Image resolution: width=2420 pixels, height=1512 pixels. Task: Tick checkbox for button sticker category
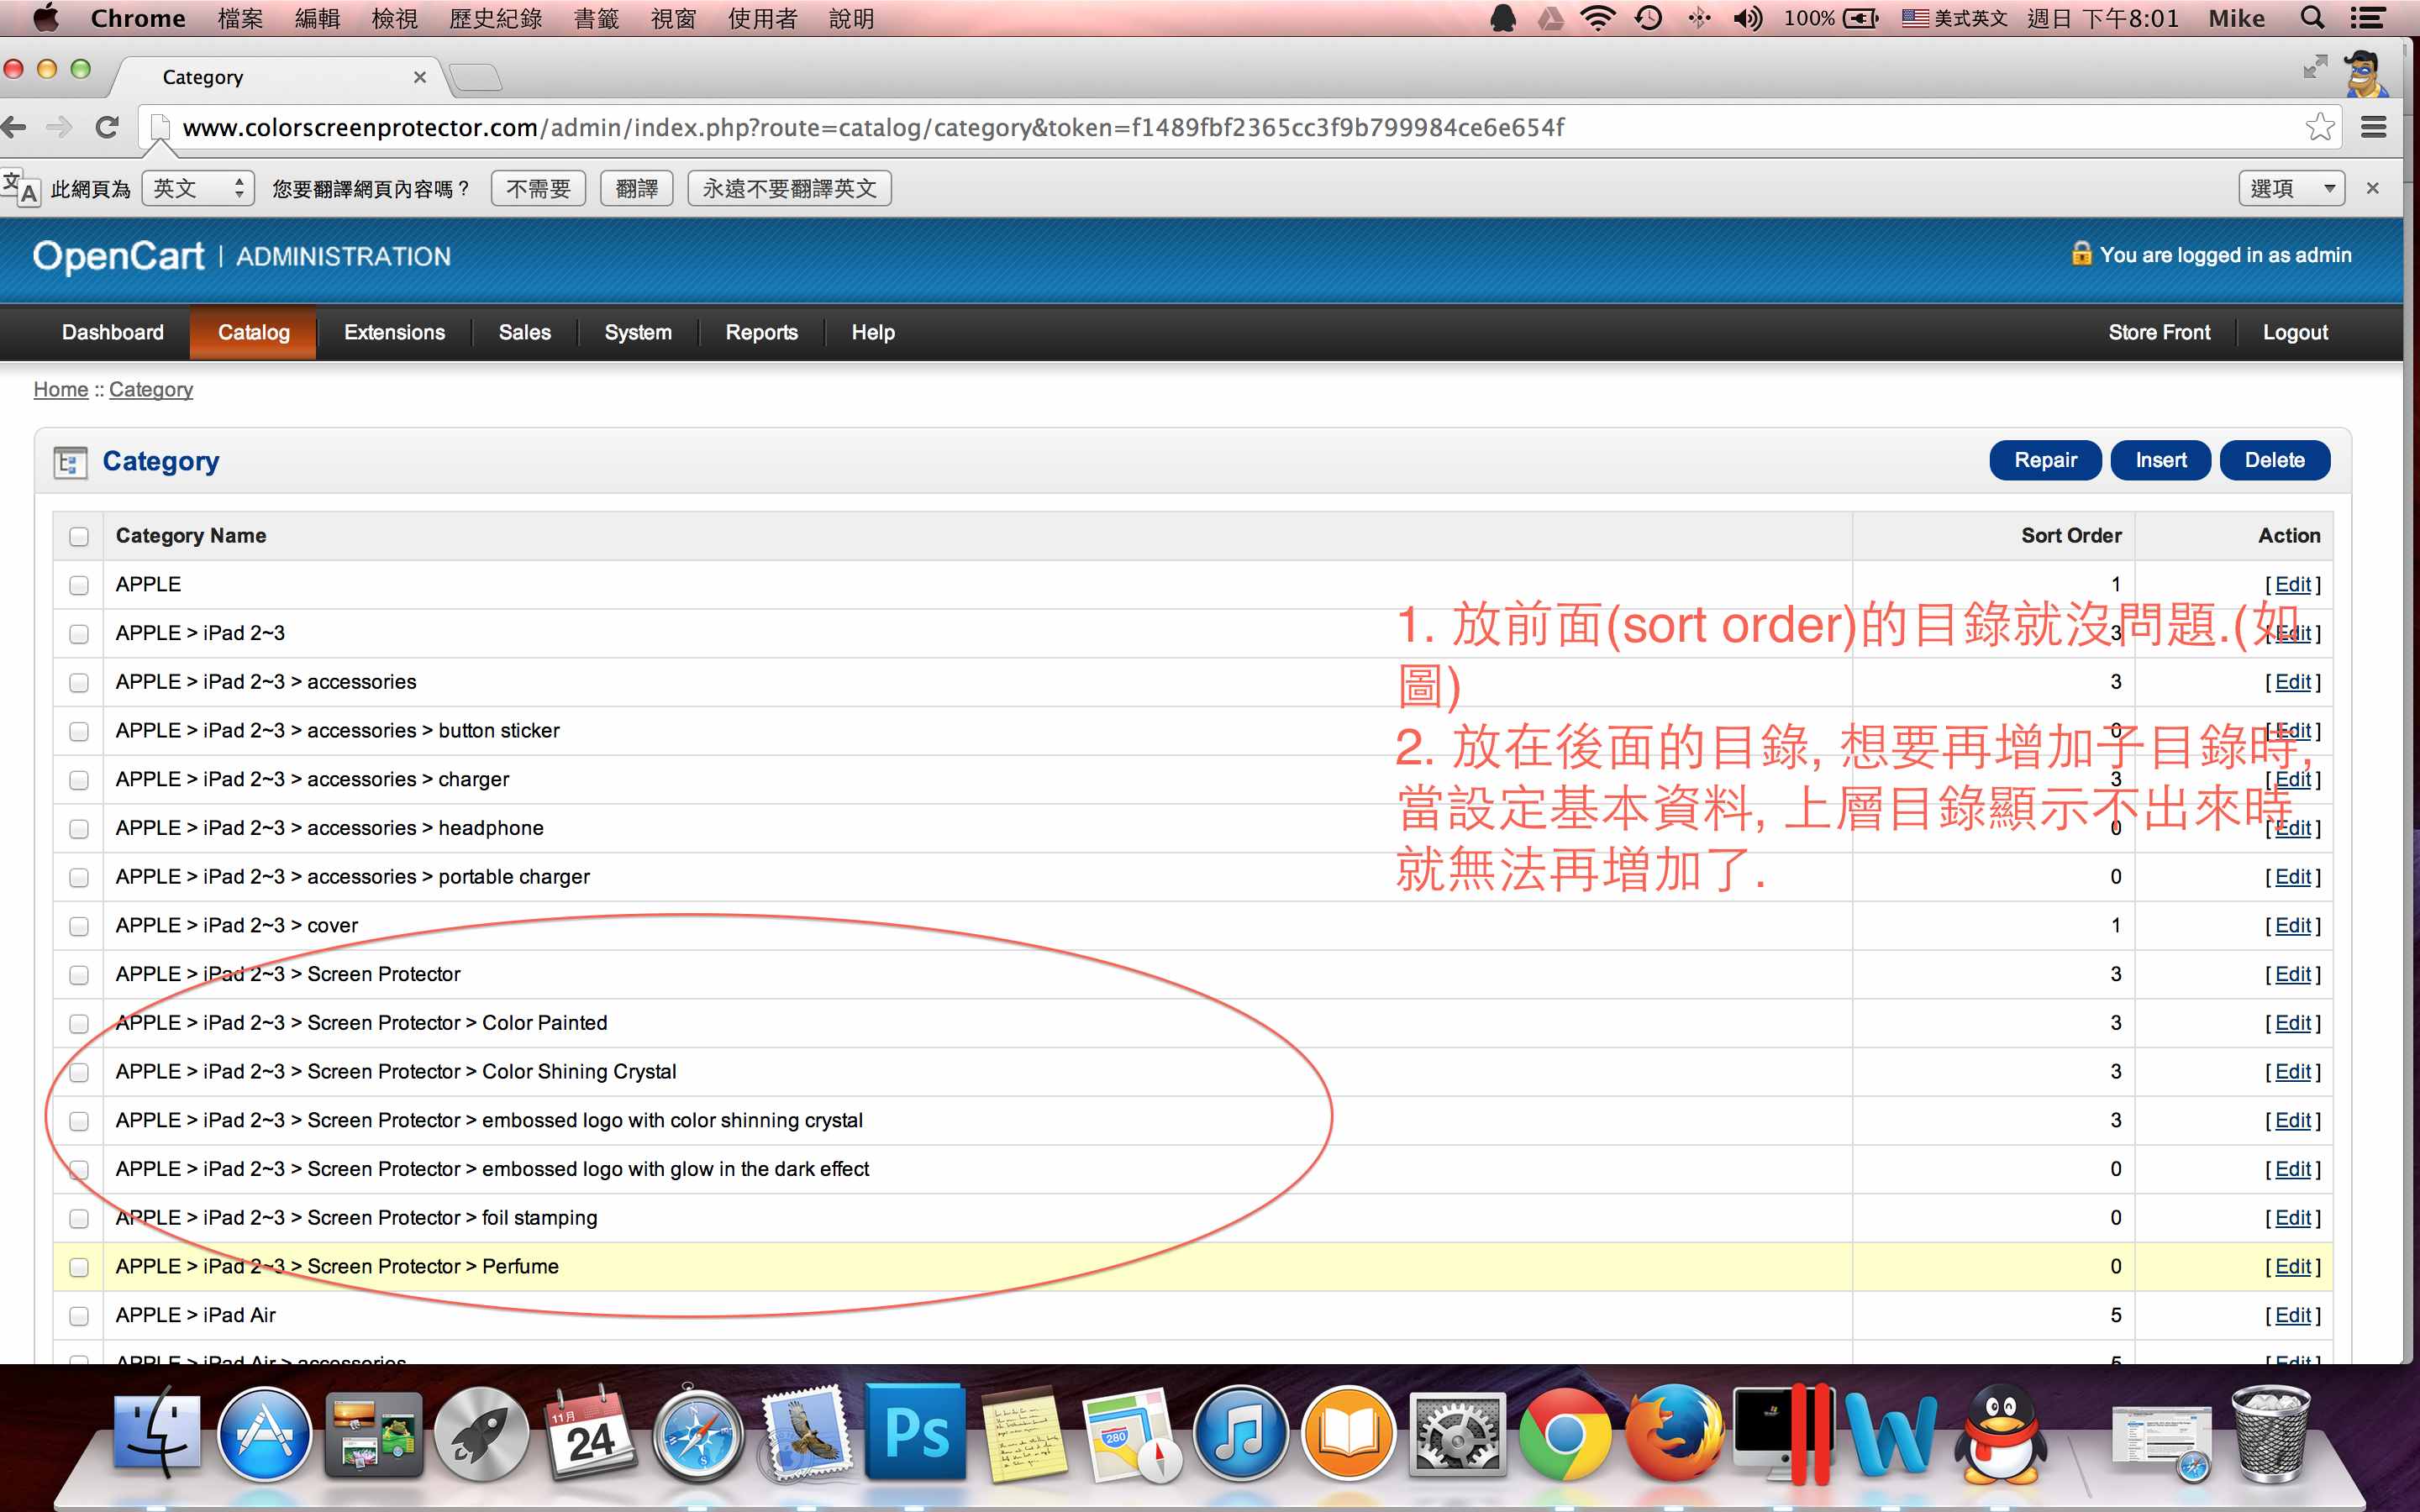point(79,732)
